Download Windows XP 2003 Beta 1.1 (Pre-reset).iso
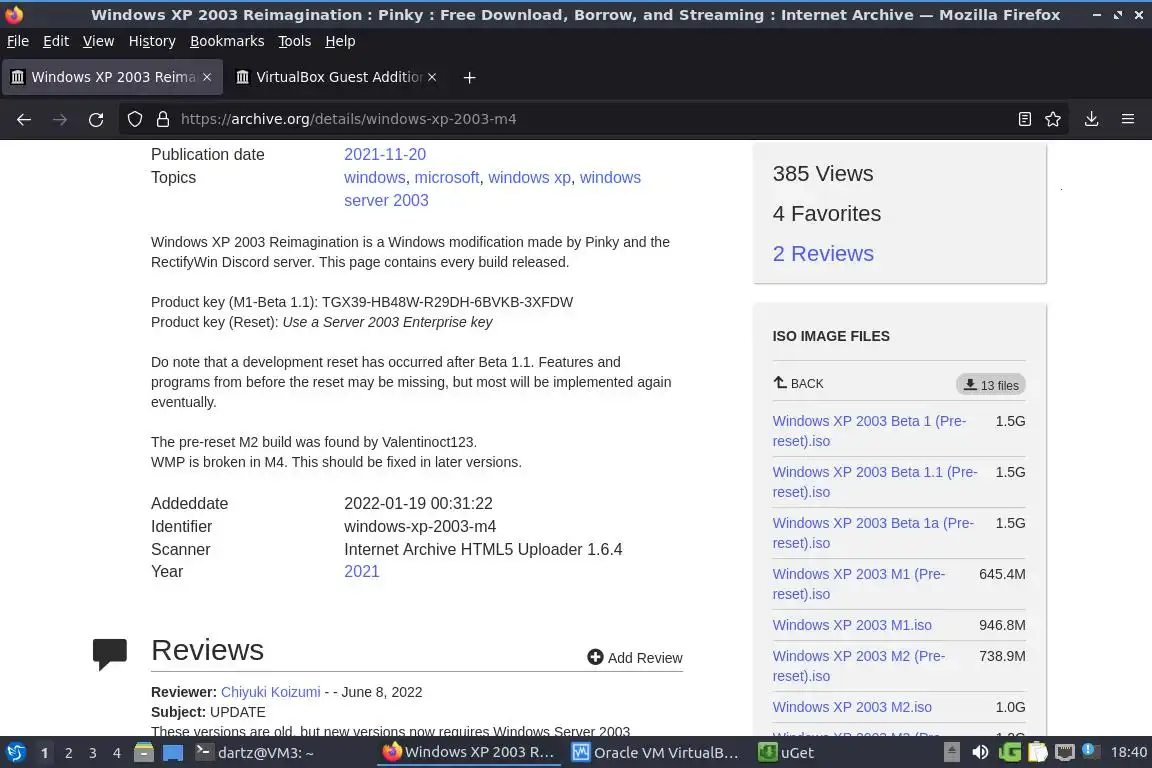Image resolution: width=1152 pixels, height=768 pixels. coord(874,482)
